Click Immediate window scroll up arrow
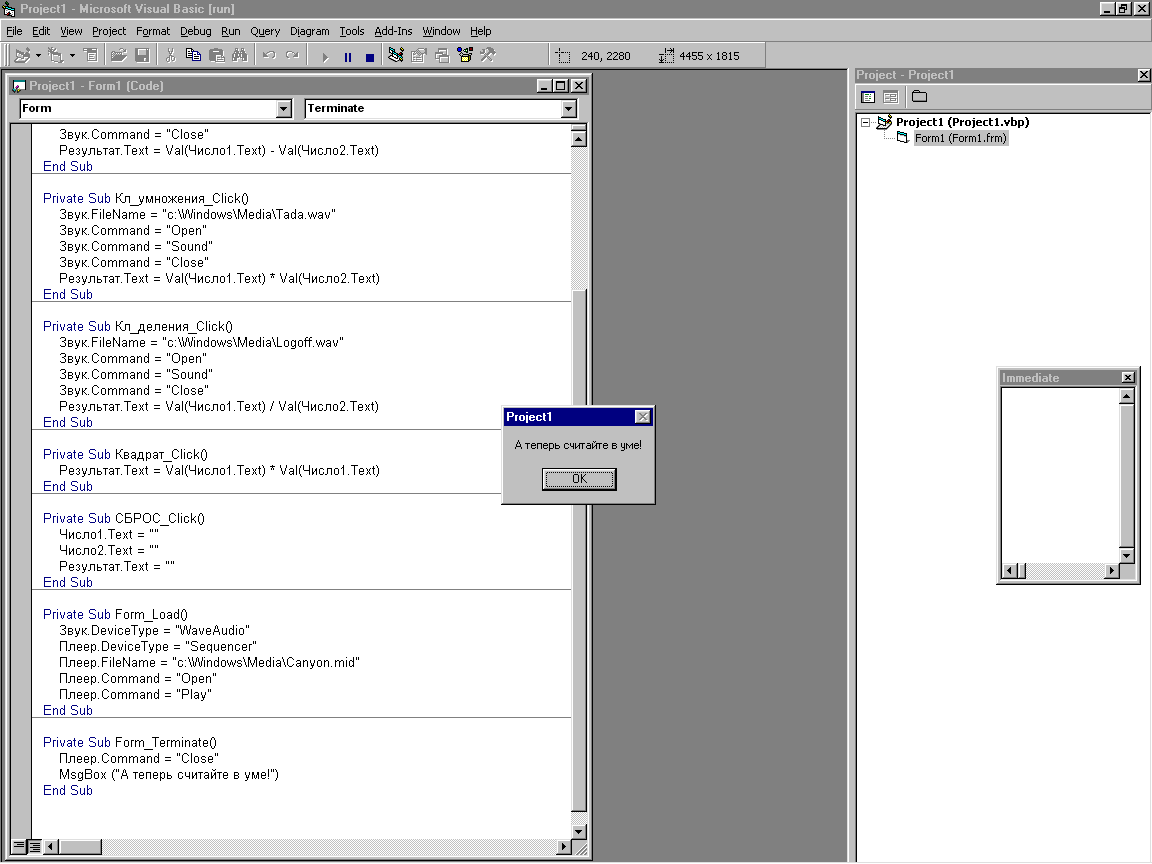The width and height of the screenshot is (1152, 864). coord(1127,396)
